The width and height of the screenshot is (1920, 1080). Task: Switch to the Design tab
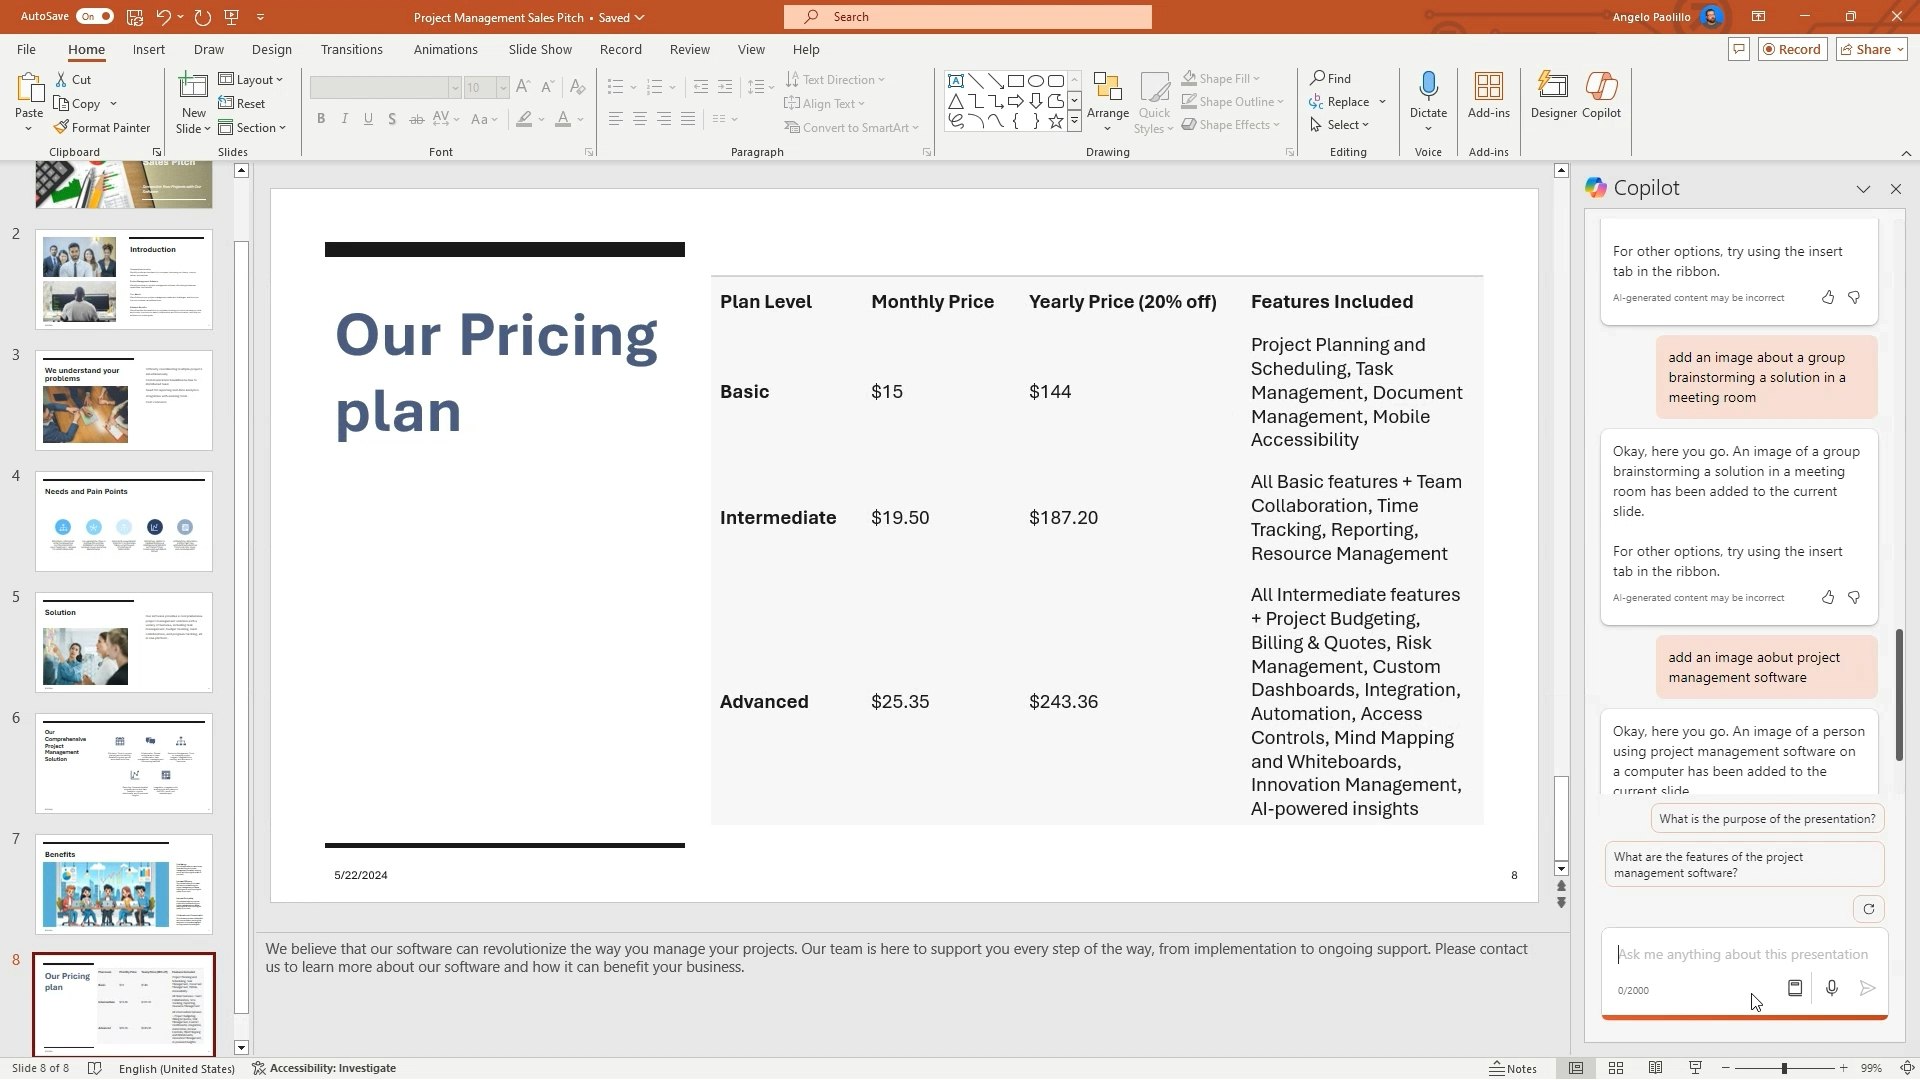pyautogui.click(x=271, y=49)
